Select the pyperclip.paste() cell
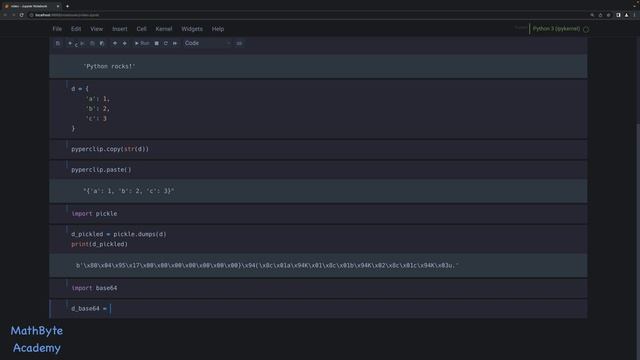The image size is (640, 360). 318,170
